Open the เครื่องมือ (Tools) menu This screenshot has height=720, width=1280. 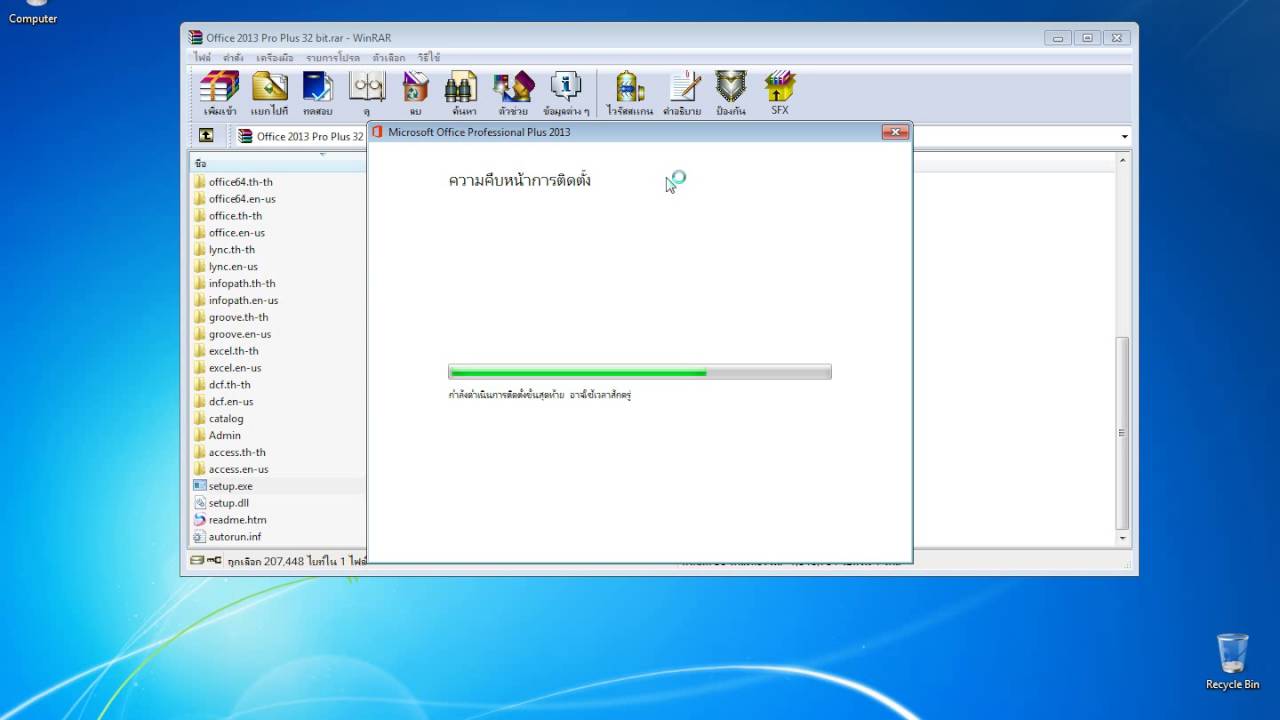point(275,58)
